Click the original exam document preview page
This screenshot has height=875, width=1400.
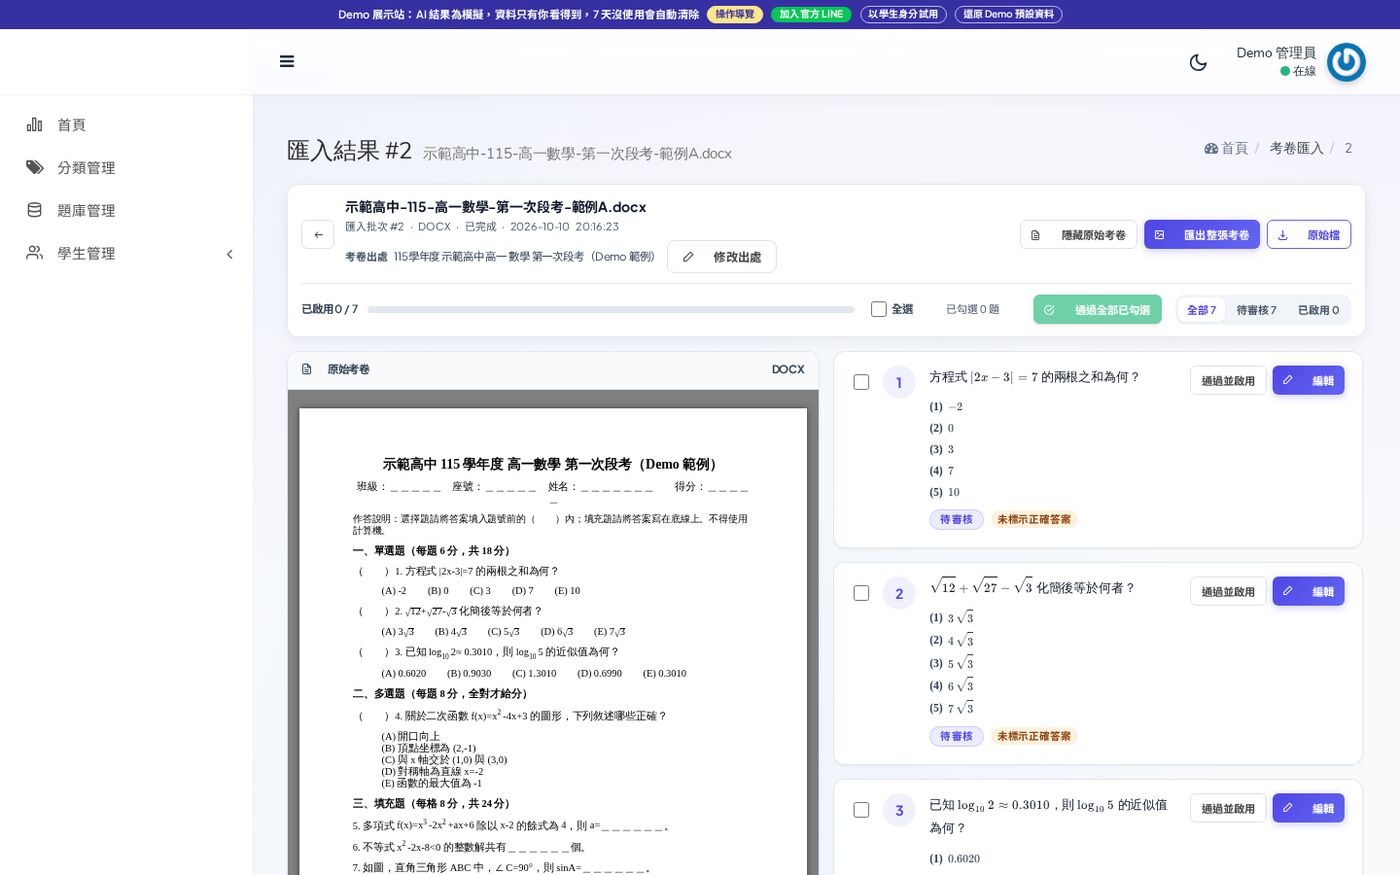(x=553, y=641)
